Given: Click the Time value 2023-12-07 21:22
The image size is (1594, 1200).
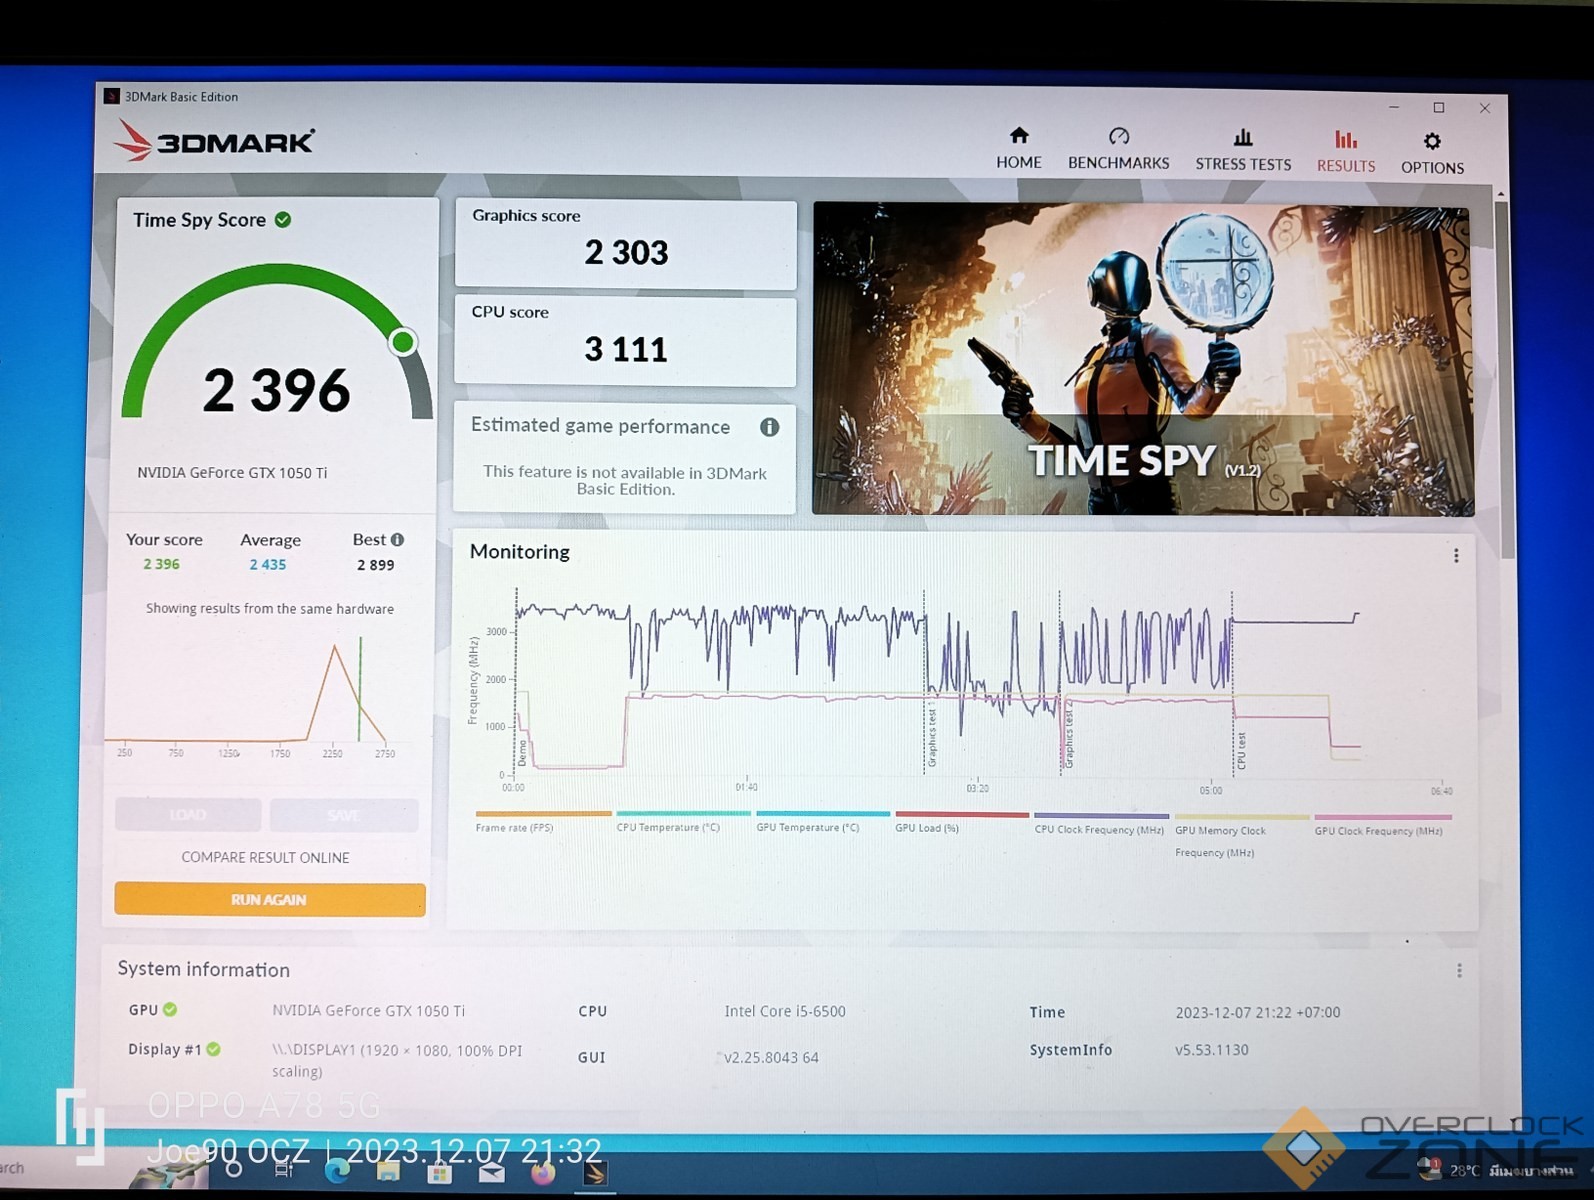Looking at the screenshot, I should 1258,1013.
